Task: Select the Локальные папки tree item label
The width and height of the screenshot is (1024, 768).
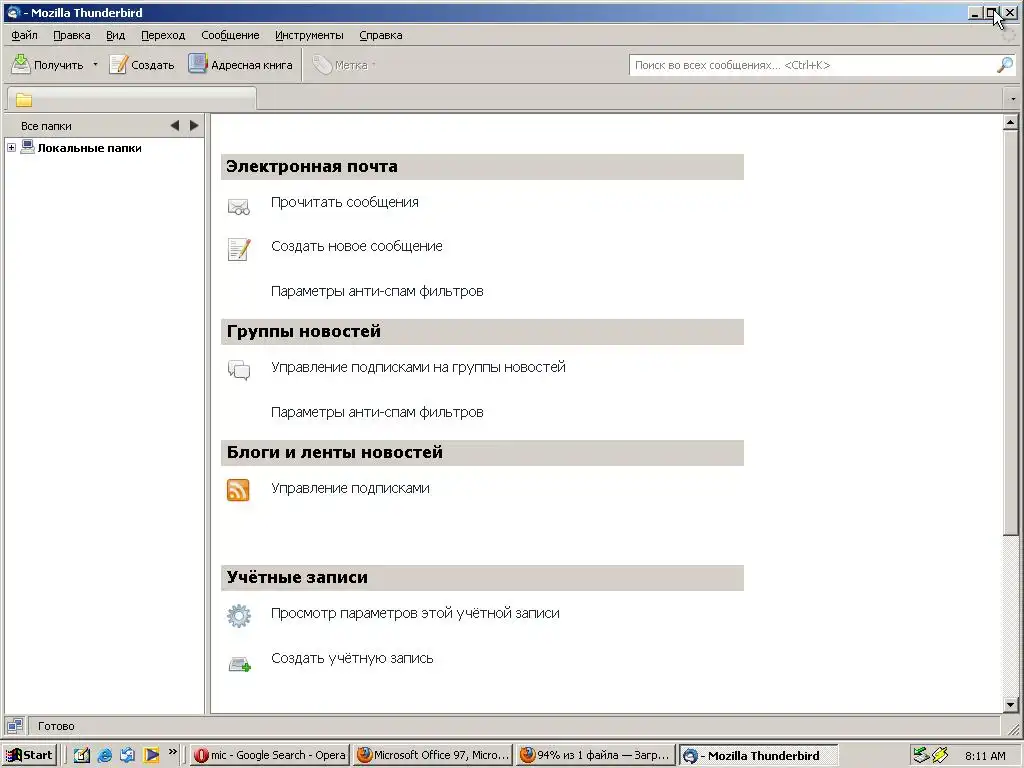Action: (89, 148)
